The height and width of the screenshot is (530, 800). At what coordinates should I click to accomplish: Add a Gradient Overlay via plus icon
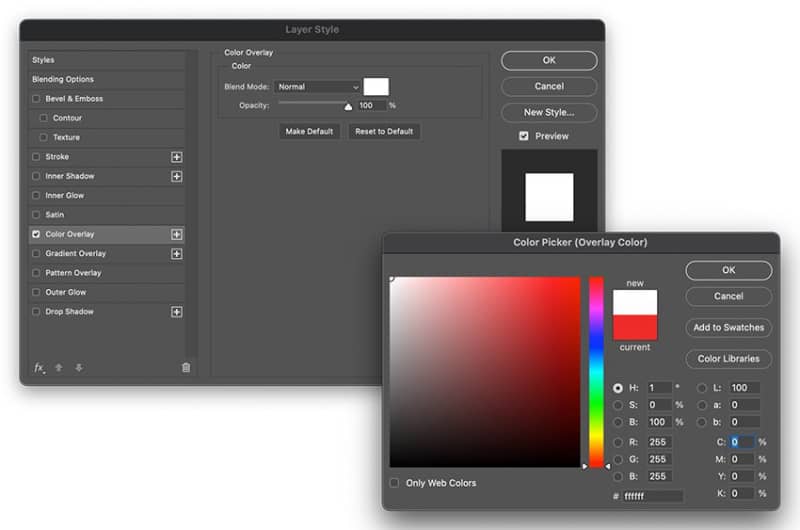177,254
